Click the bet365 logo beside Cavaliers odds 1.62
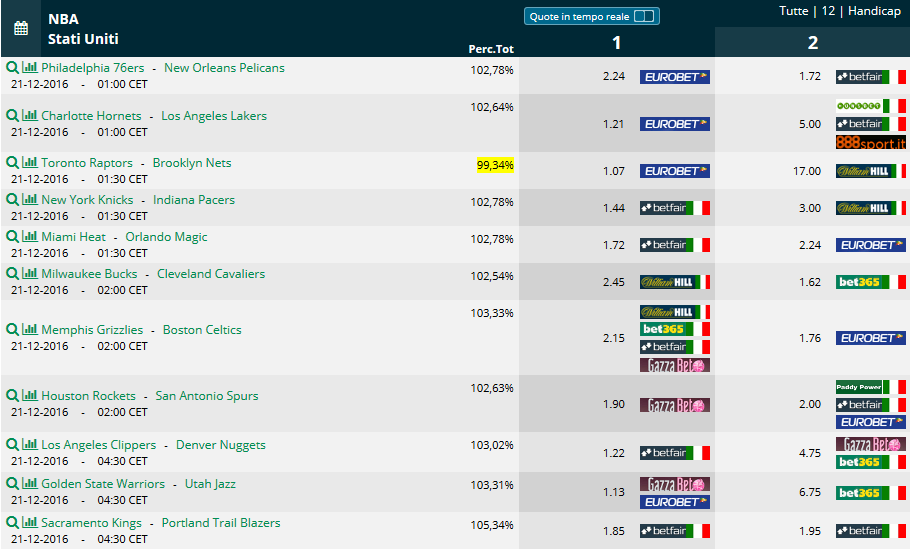The image size is (910, 549). pyautogui.click(x=871, y=282)
